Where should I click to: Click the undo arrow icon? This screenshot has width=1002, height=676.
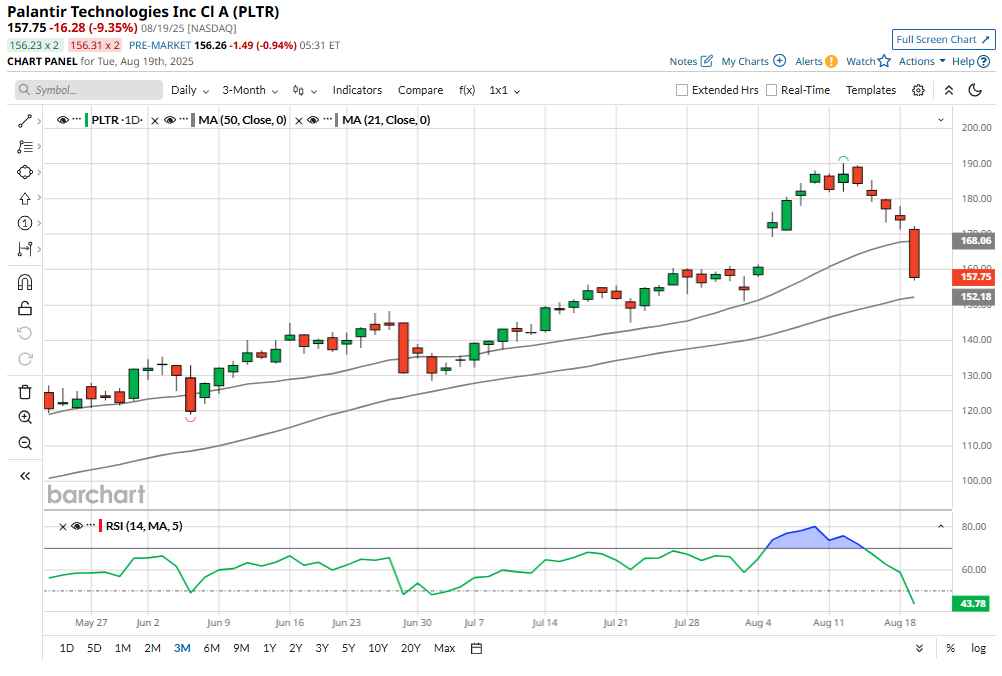tap(25, 333)
